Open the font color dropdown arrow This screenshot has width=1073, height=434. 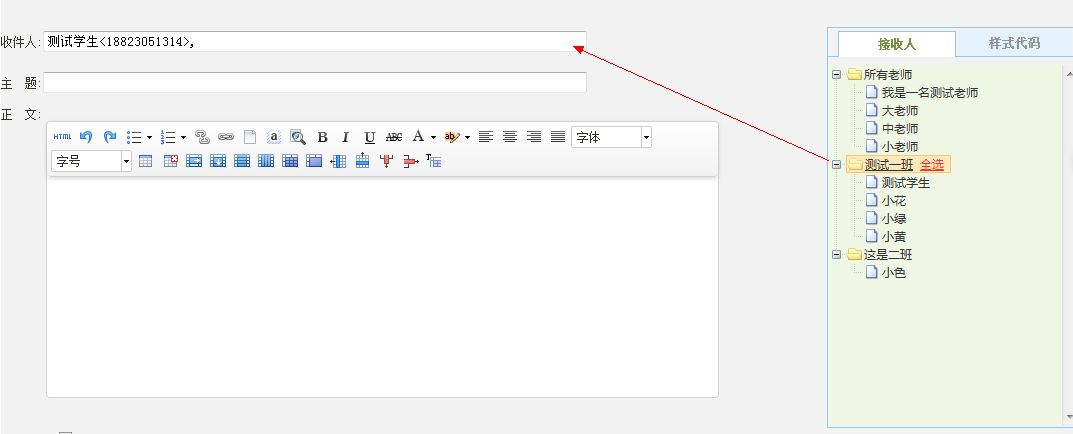pyautogui.click(x=433, y=137)
